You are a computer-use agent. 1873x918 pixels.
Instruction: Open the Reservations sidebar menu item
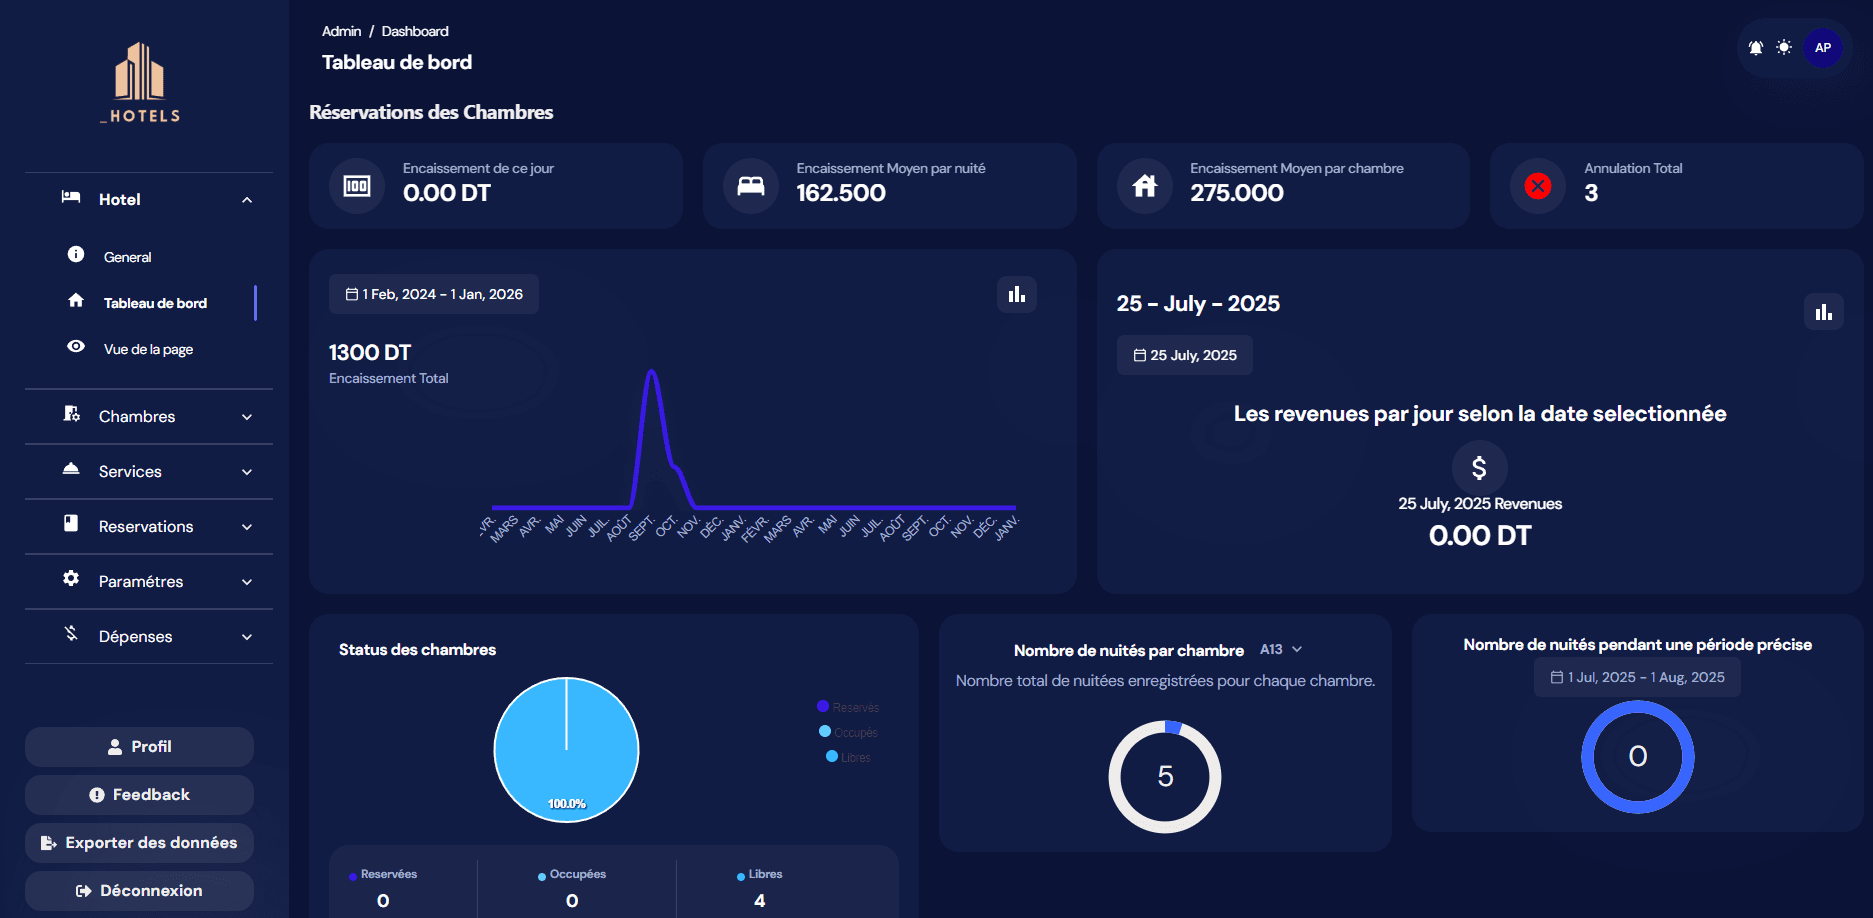coord(145,526)
